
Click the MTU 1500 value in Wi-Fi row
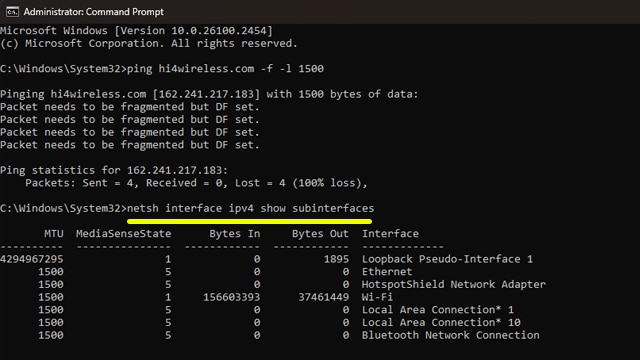point(51,297)
